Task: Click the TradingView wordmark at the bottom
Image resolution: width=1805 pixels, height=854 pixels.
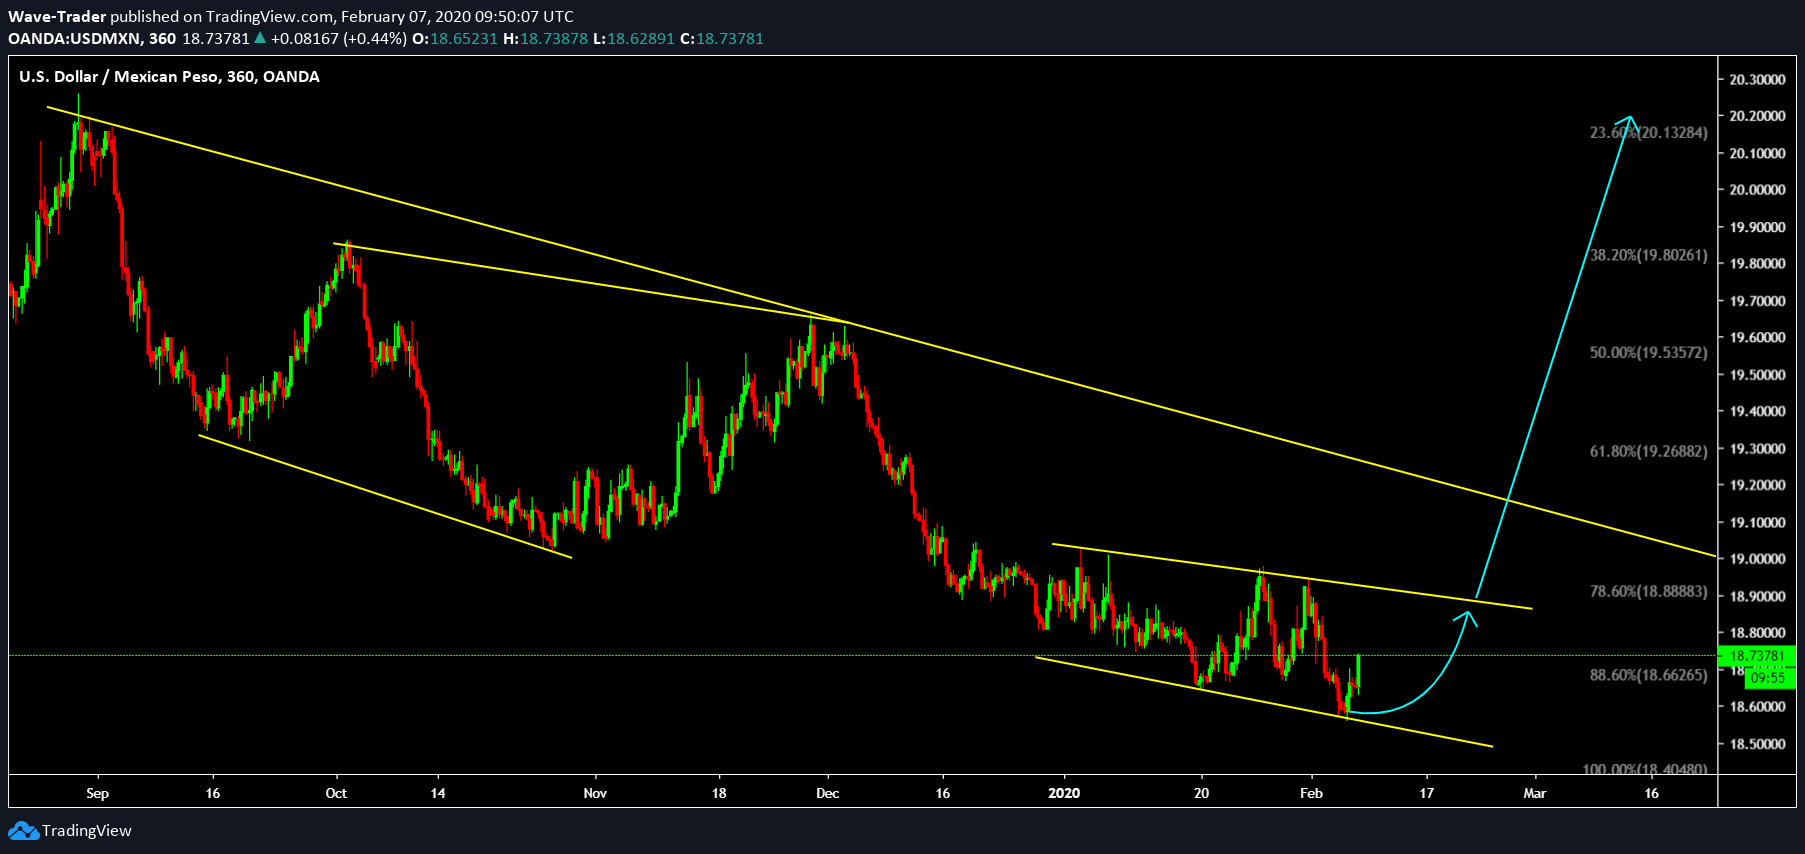Action: click(x=87, y=831)
